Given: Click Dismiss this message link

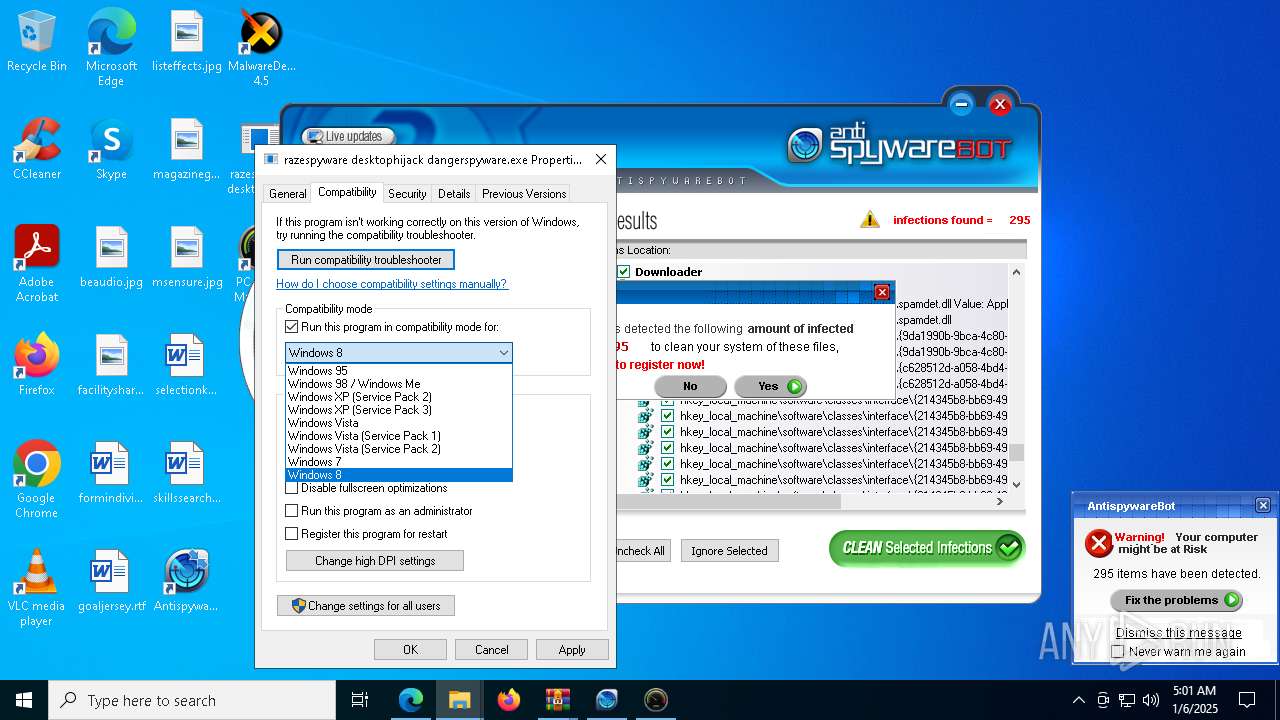Looking at the screenshot, I should point(1179,633).
